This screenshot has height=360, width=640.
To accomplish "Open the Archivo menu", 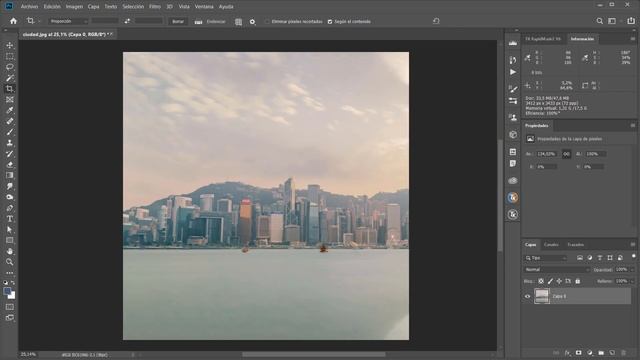I will tap(29, 7).
